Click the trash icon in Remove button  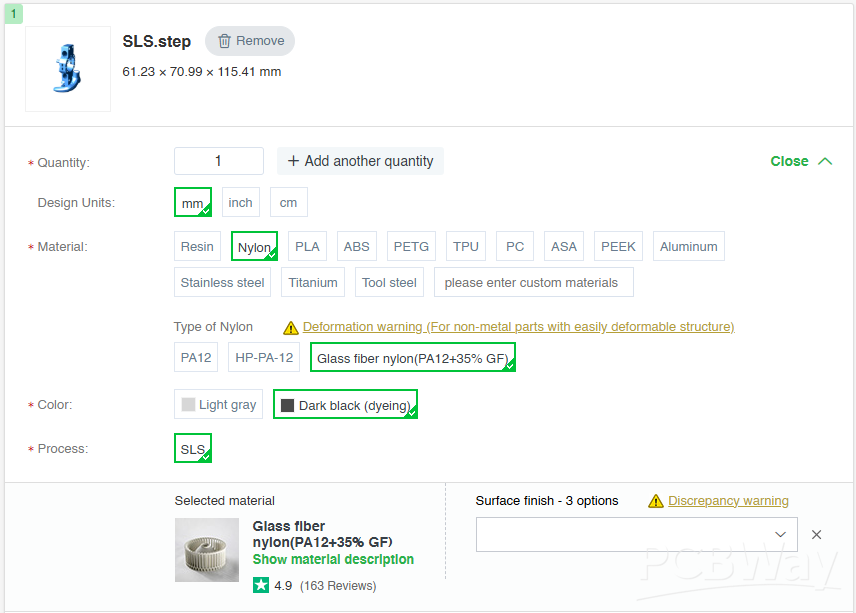point(225,41)
